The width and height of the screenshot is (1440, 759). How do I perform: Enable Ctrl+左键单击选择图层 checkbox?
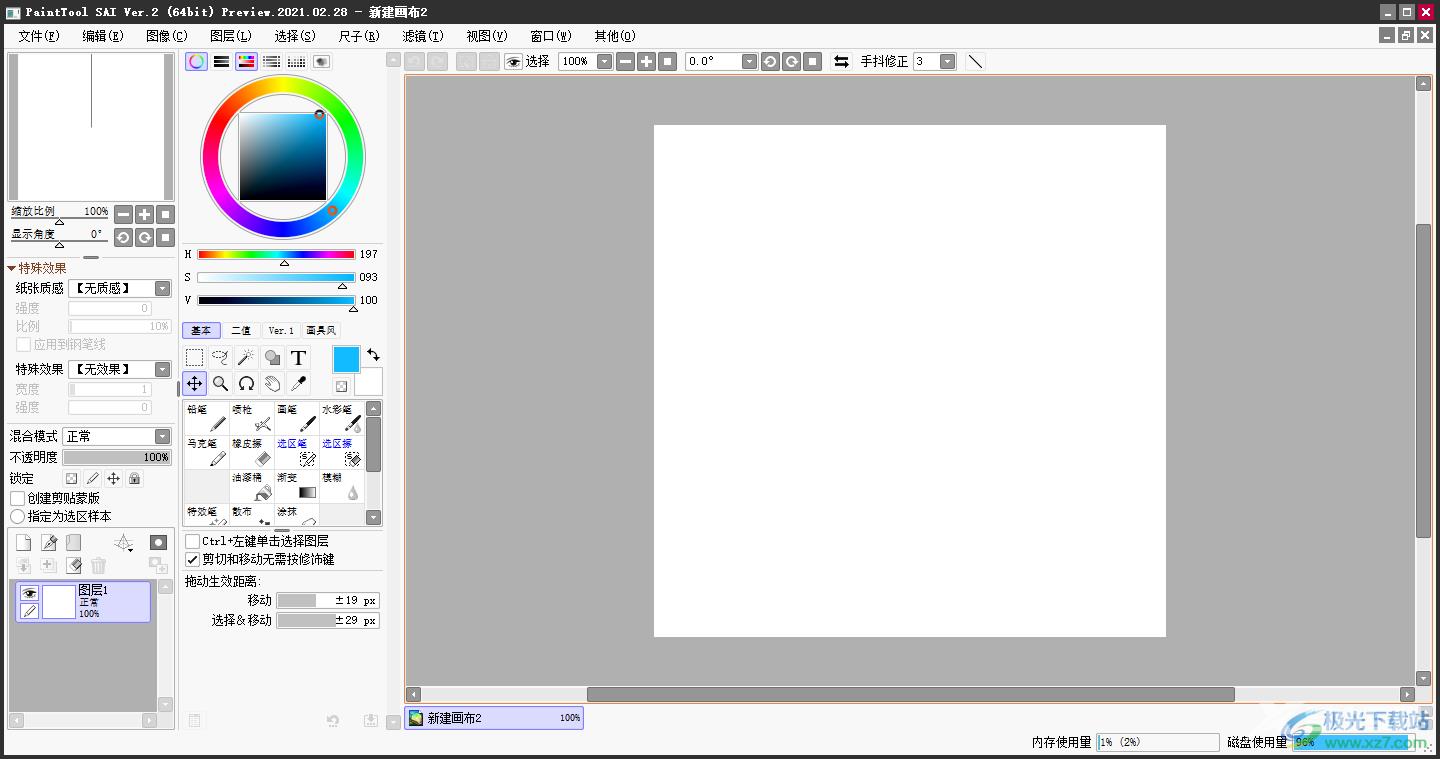tap(193, 541)
